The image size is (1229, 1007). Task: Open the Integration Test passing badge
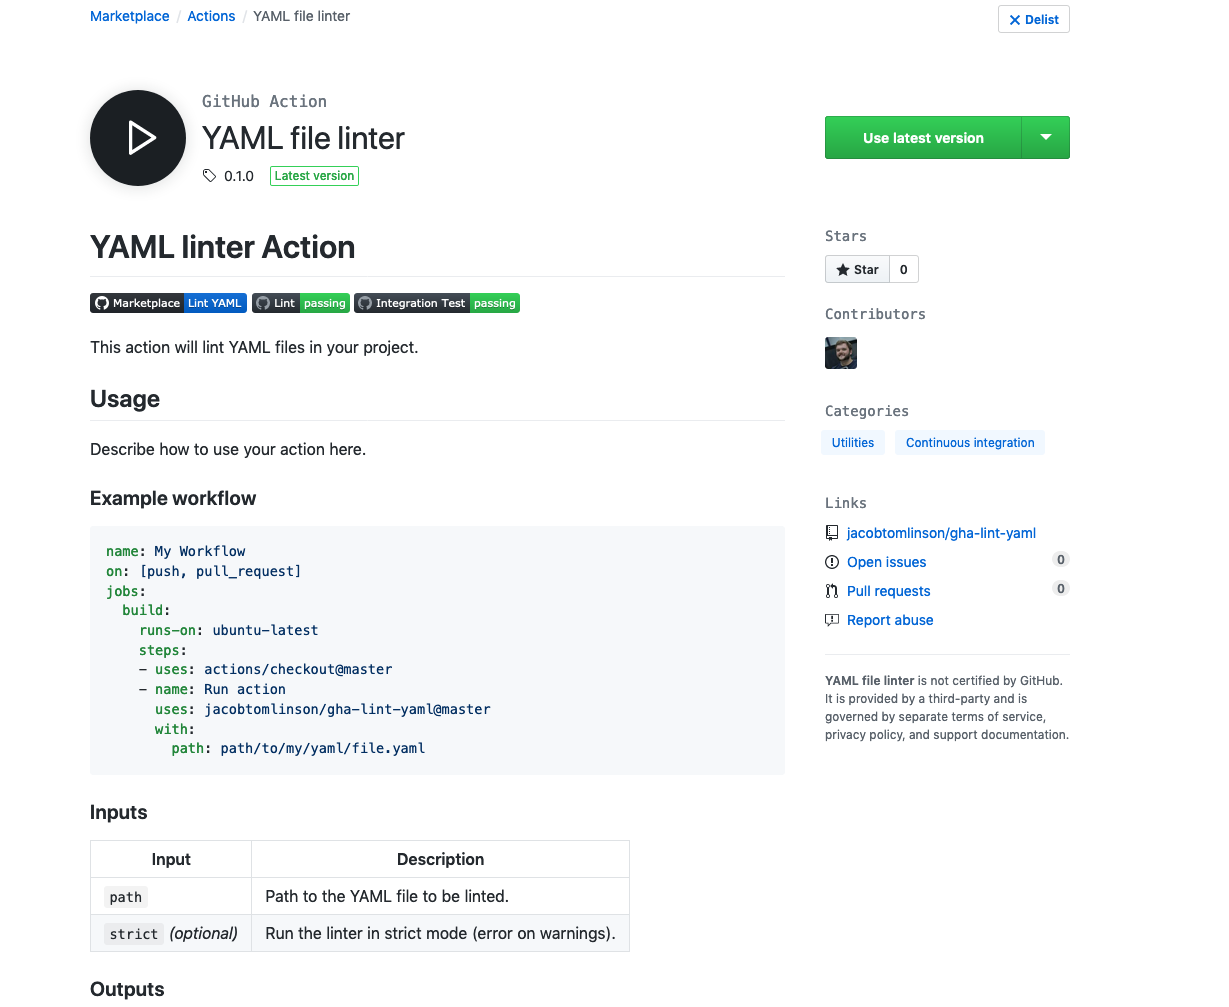pyautogui.click(x=437, y=303)
